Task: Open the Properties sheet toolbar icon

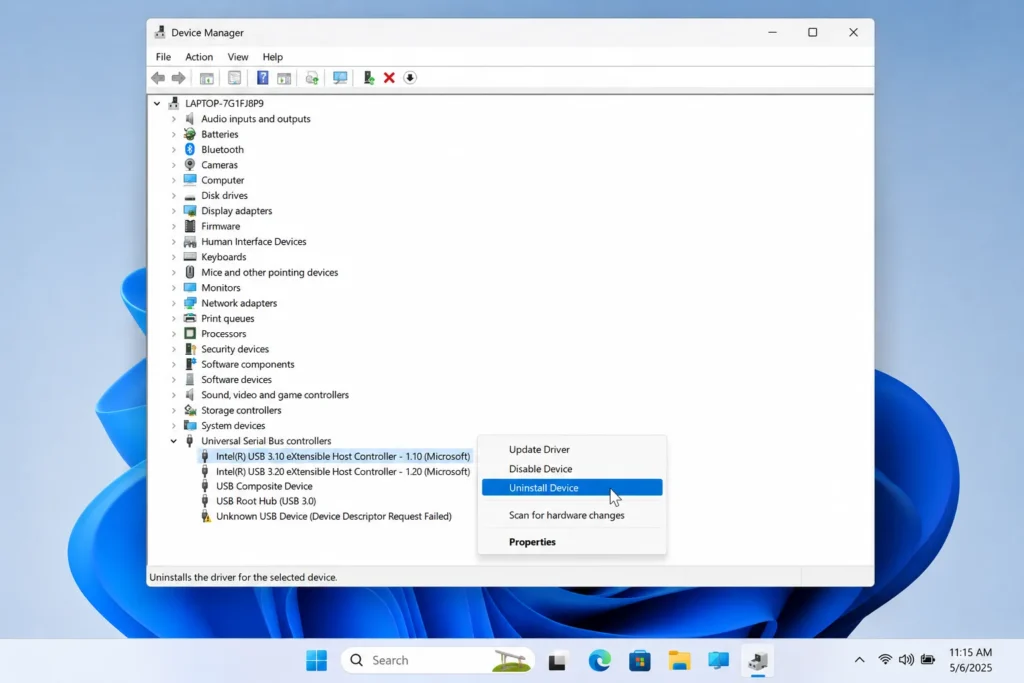Action: (x=234, y=78)
